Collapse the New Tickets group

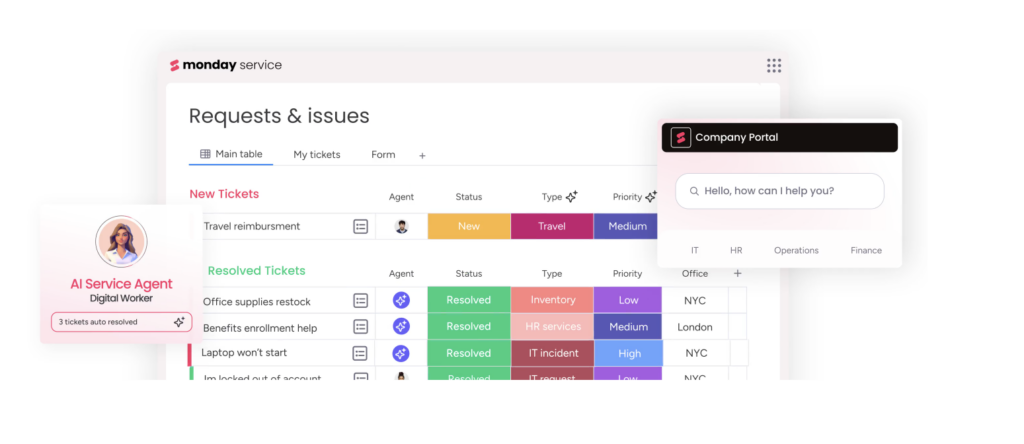tap(224, 194)
